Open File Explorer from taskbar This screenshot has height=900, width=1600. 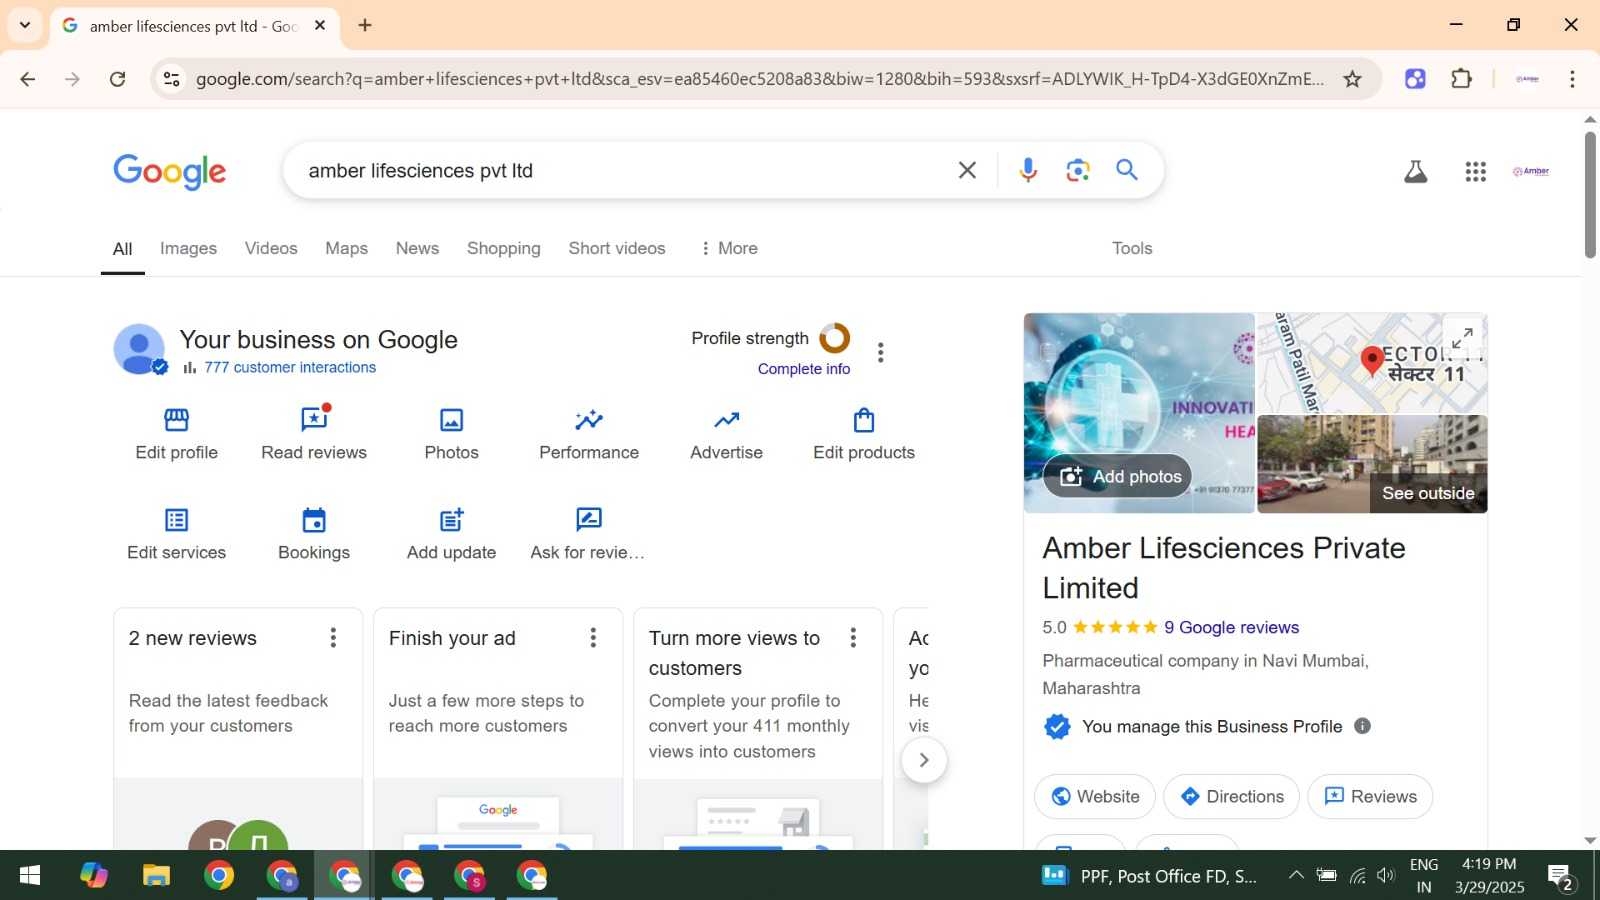pos(156,876)
